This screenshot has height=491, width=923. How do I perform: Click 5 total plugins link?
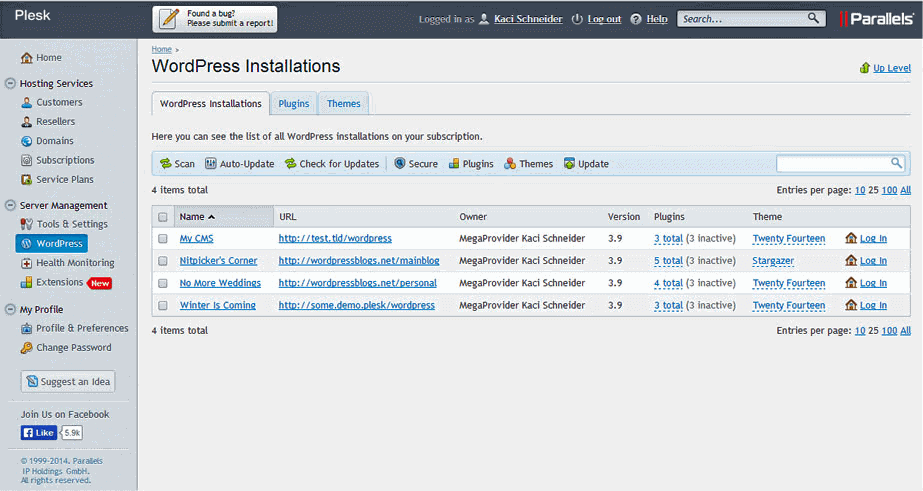pos(668,261)
